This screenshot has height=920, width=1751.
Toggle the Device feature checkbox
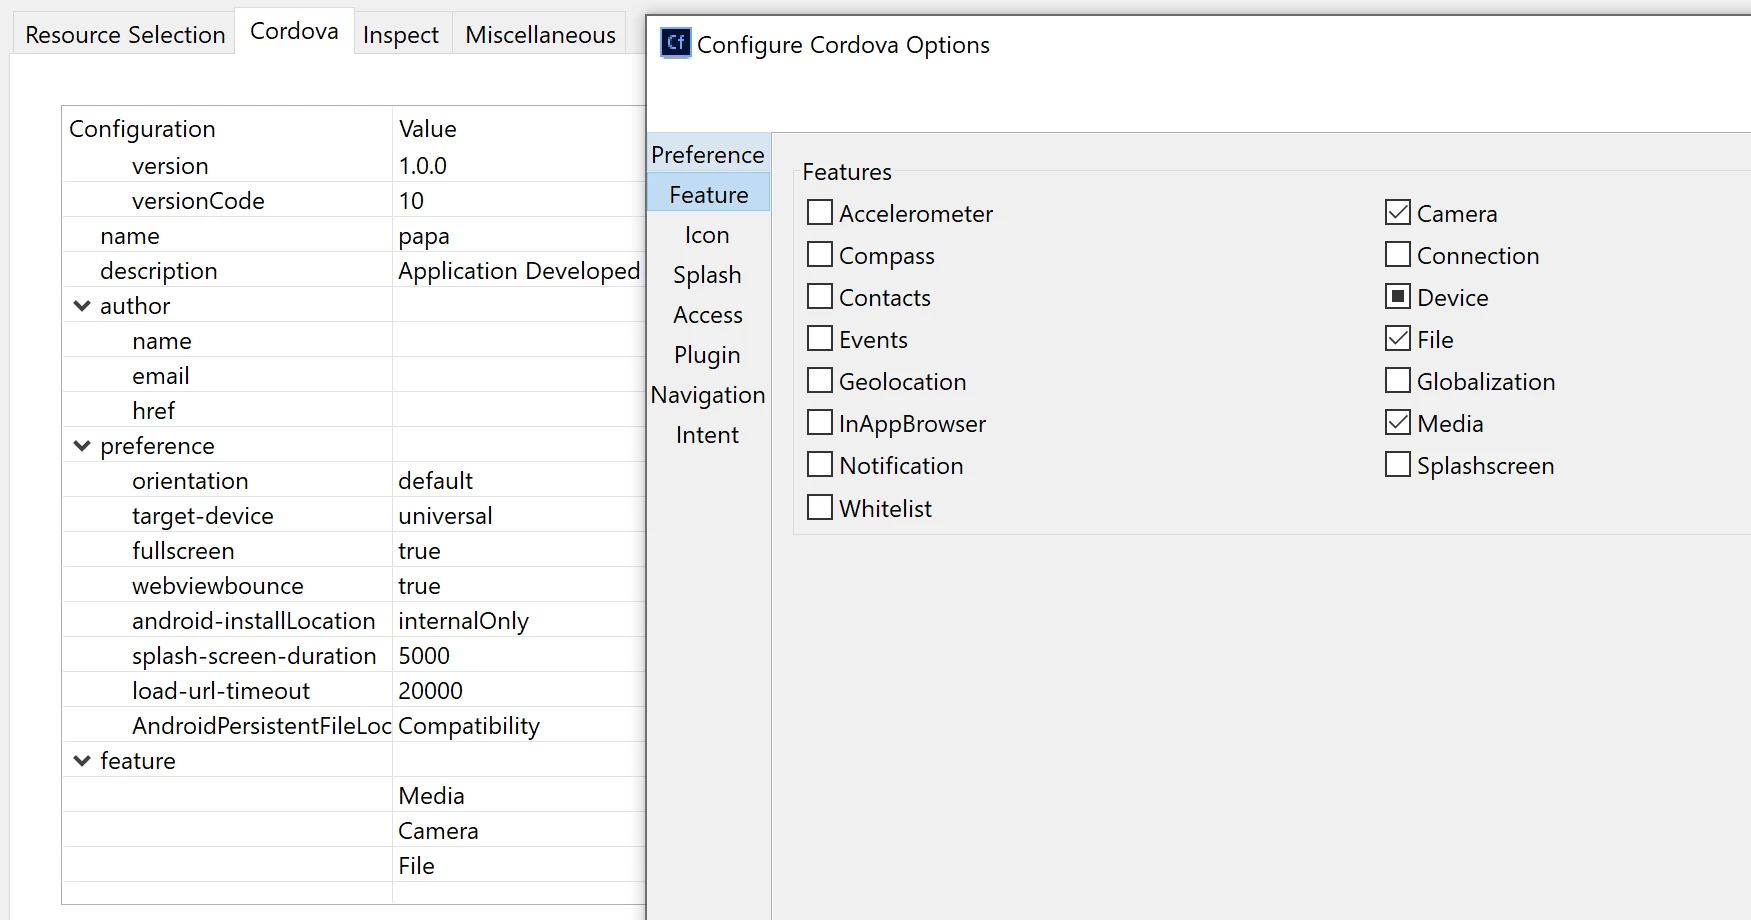(1398, 296)
